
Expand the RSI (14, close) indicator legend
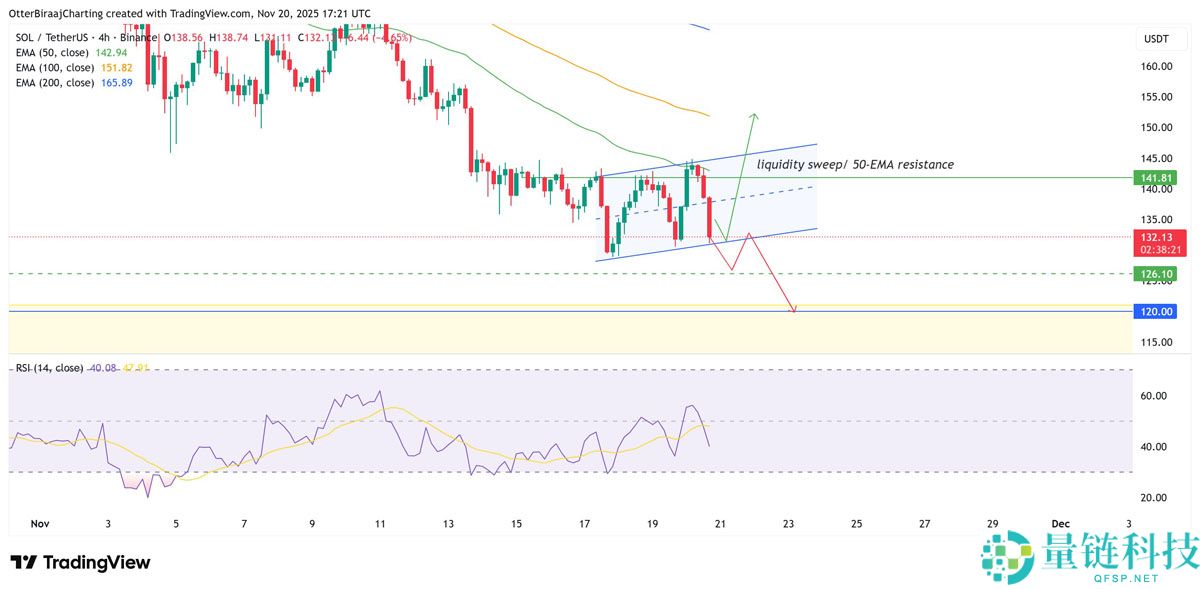[48, 368]
